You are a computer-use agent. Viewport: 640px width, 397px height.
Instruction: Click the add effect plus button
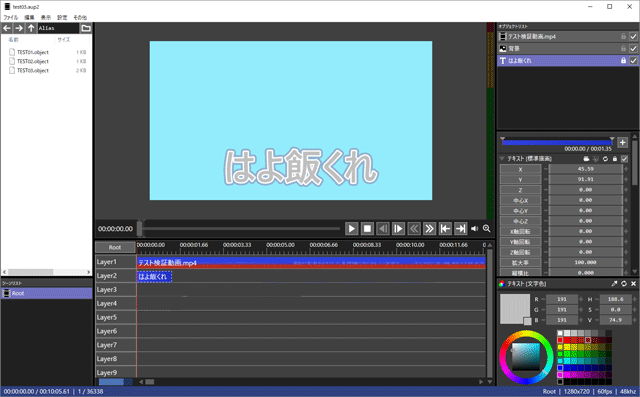coord(622,142)
